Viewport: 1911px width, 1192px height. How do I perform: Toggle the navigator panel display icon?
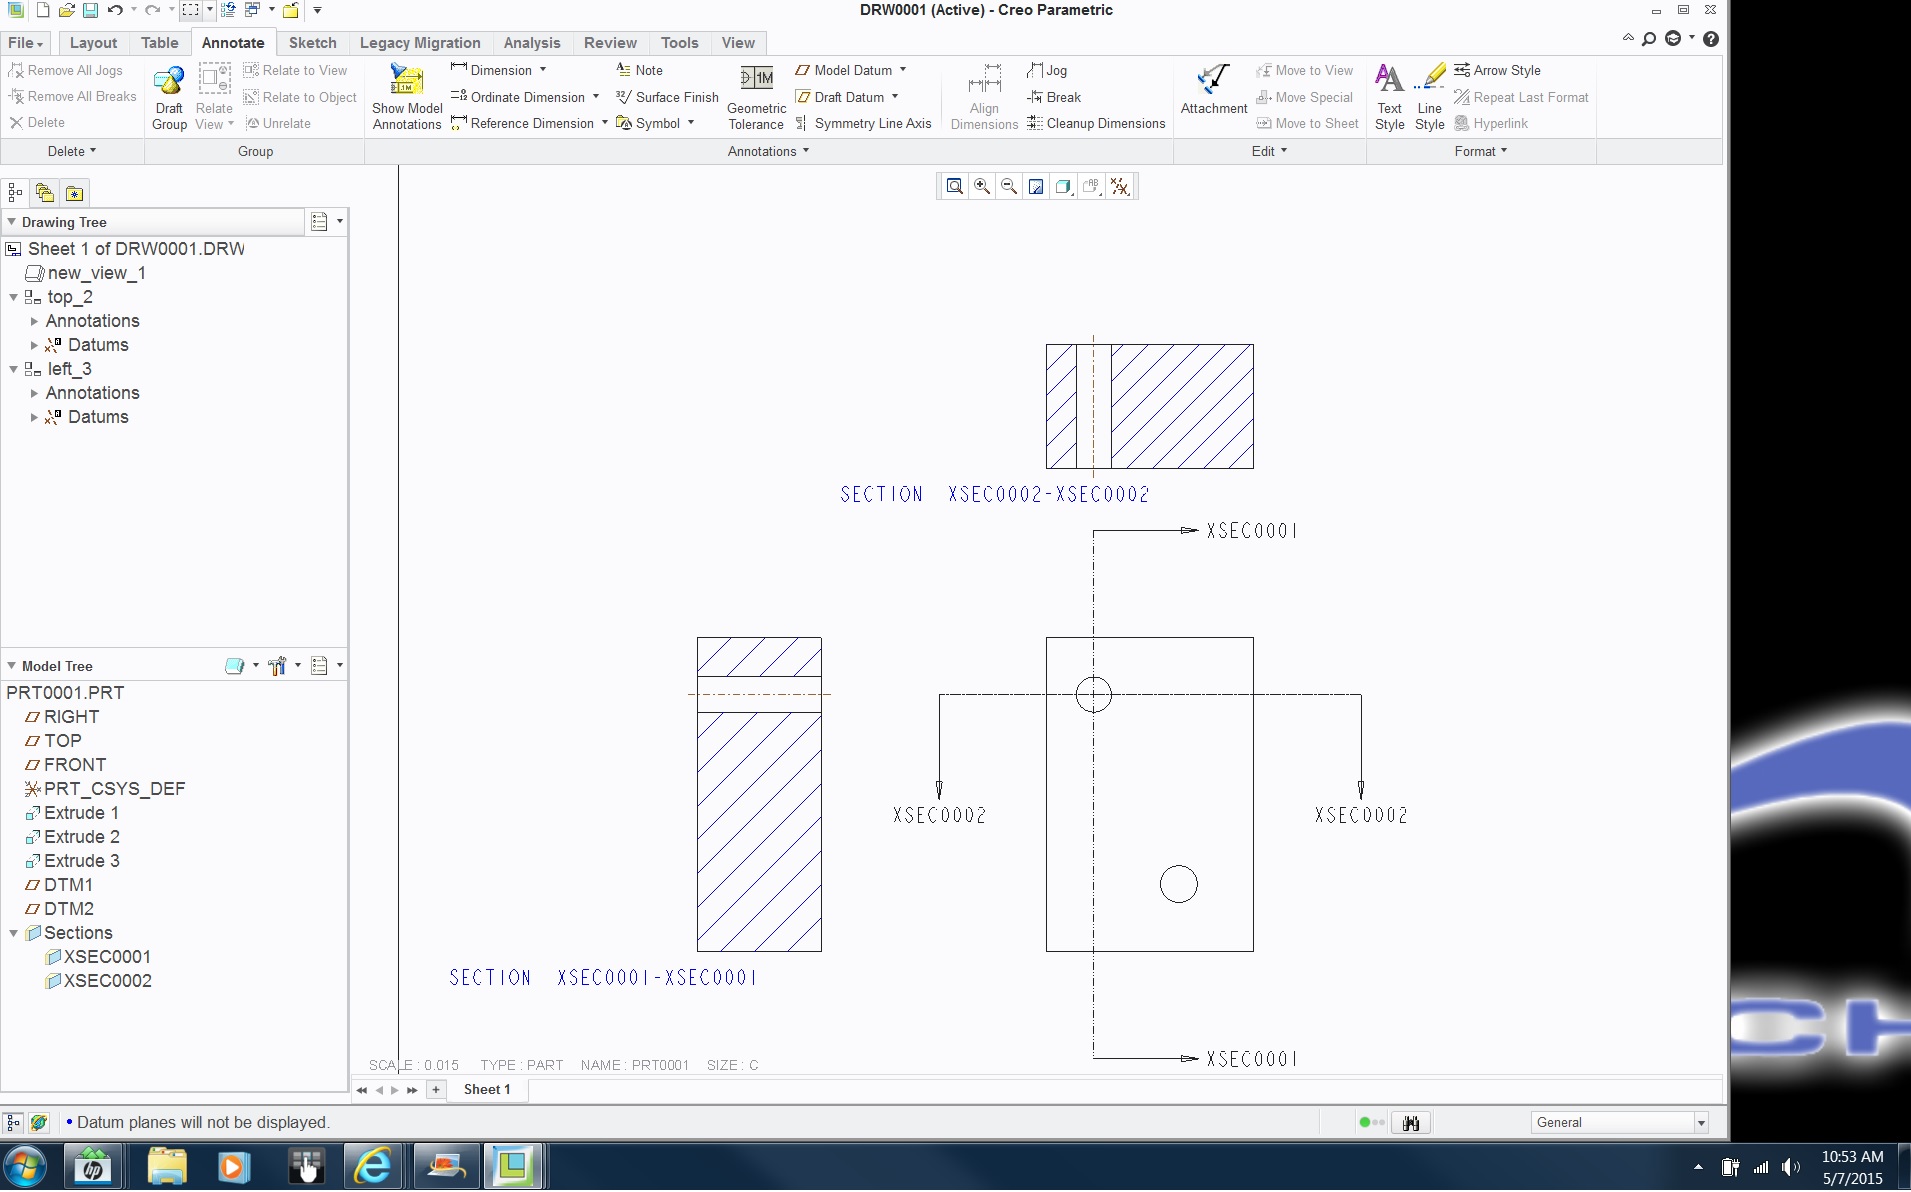coord(14,1123)
